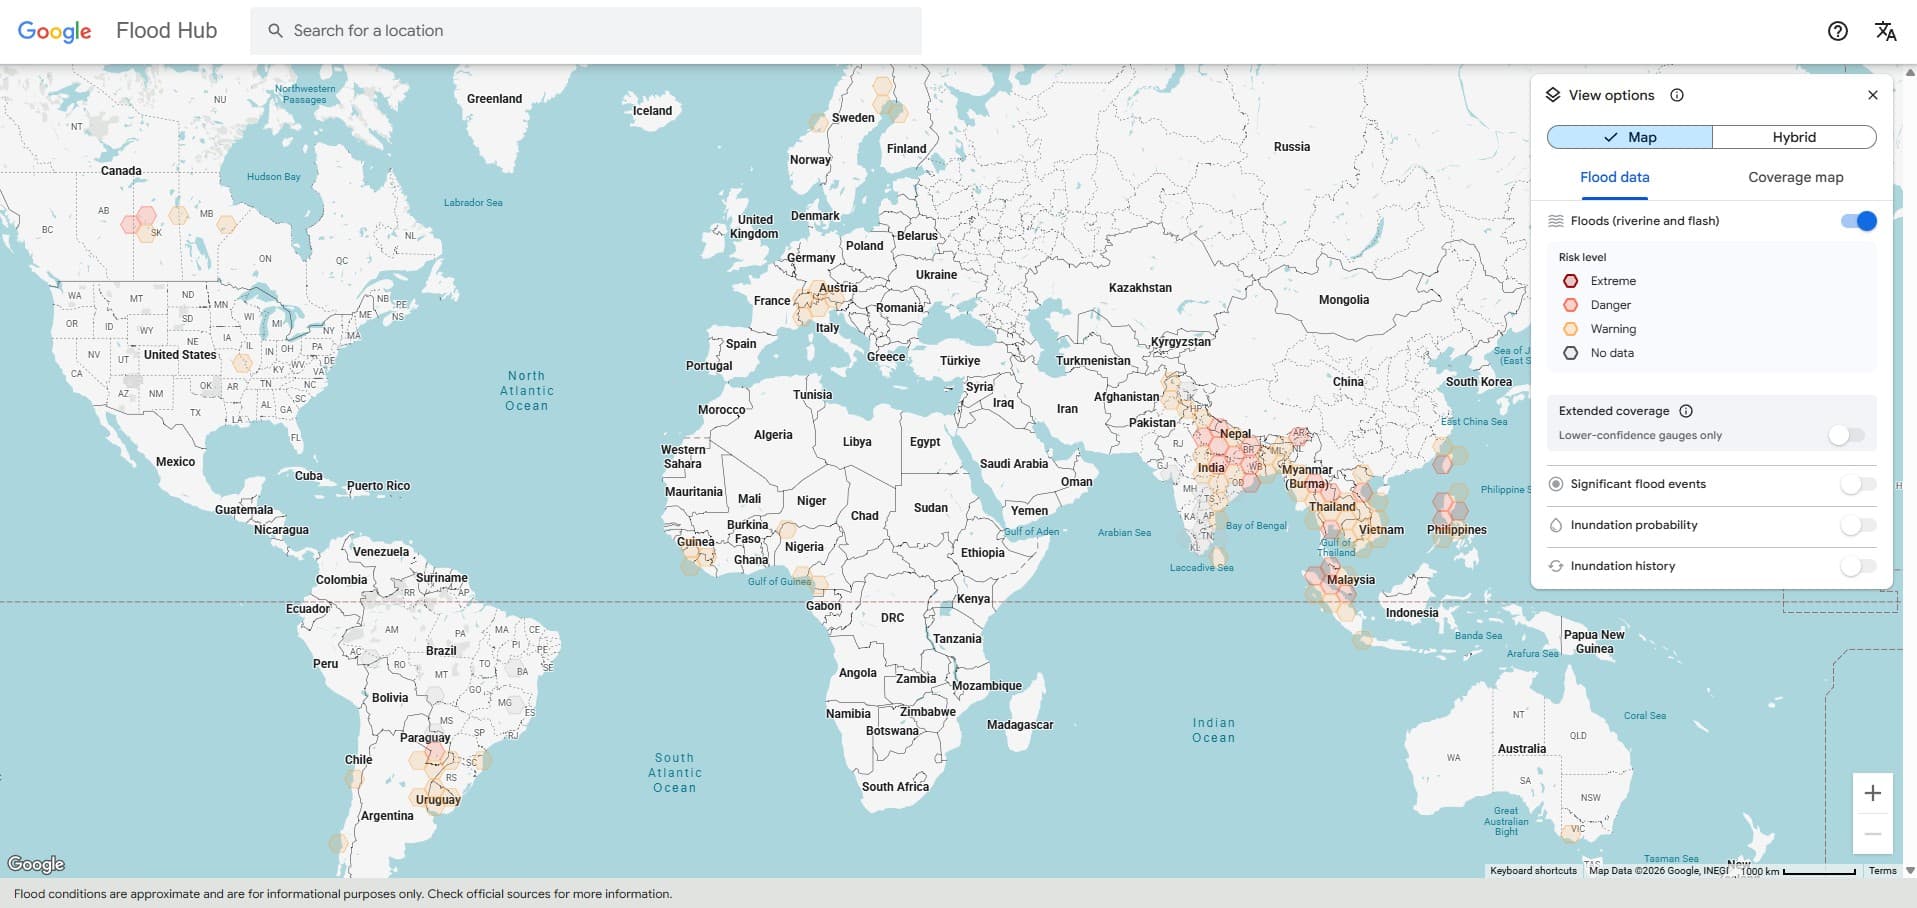The height and width of the screenshot is (908, 1917).
Task: Open the Extended coverage info icon
Action: [x=1686, y=411]
